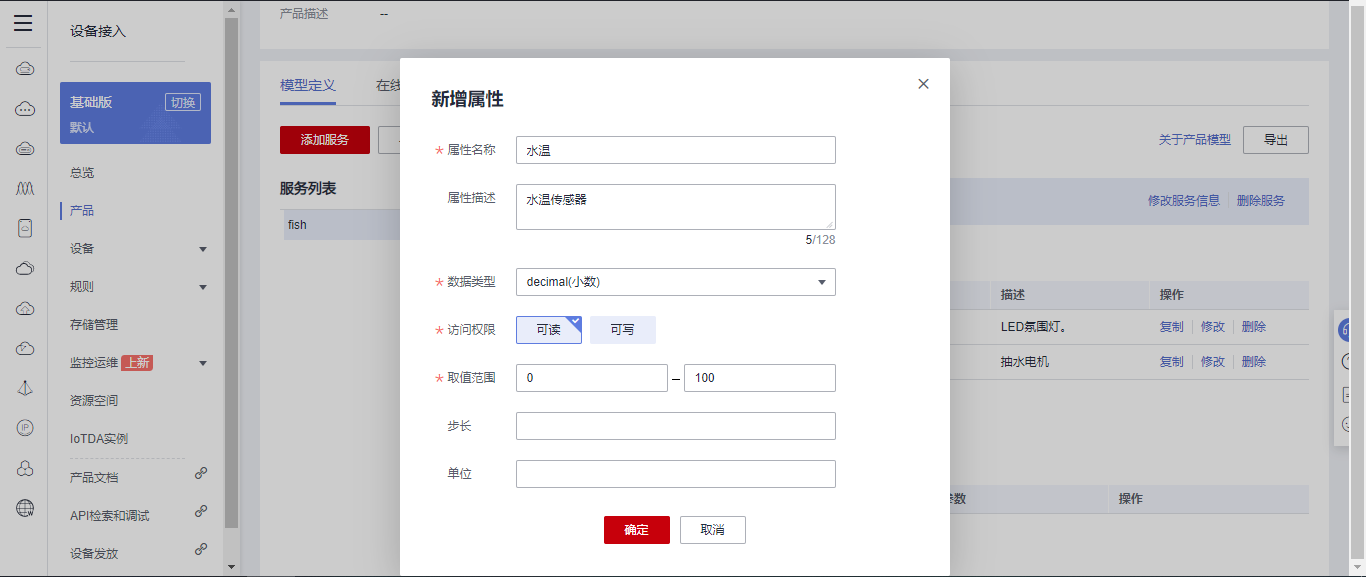Screen dimensions: 1366x577
Task: Open 资源空间 in the sidebar
Action: pos(94,401)
